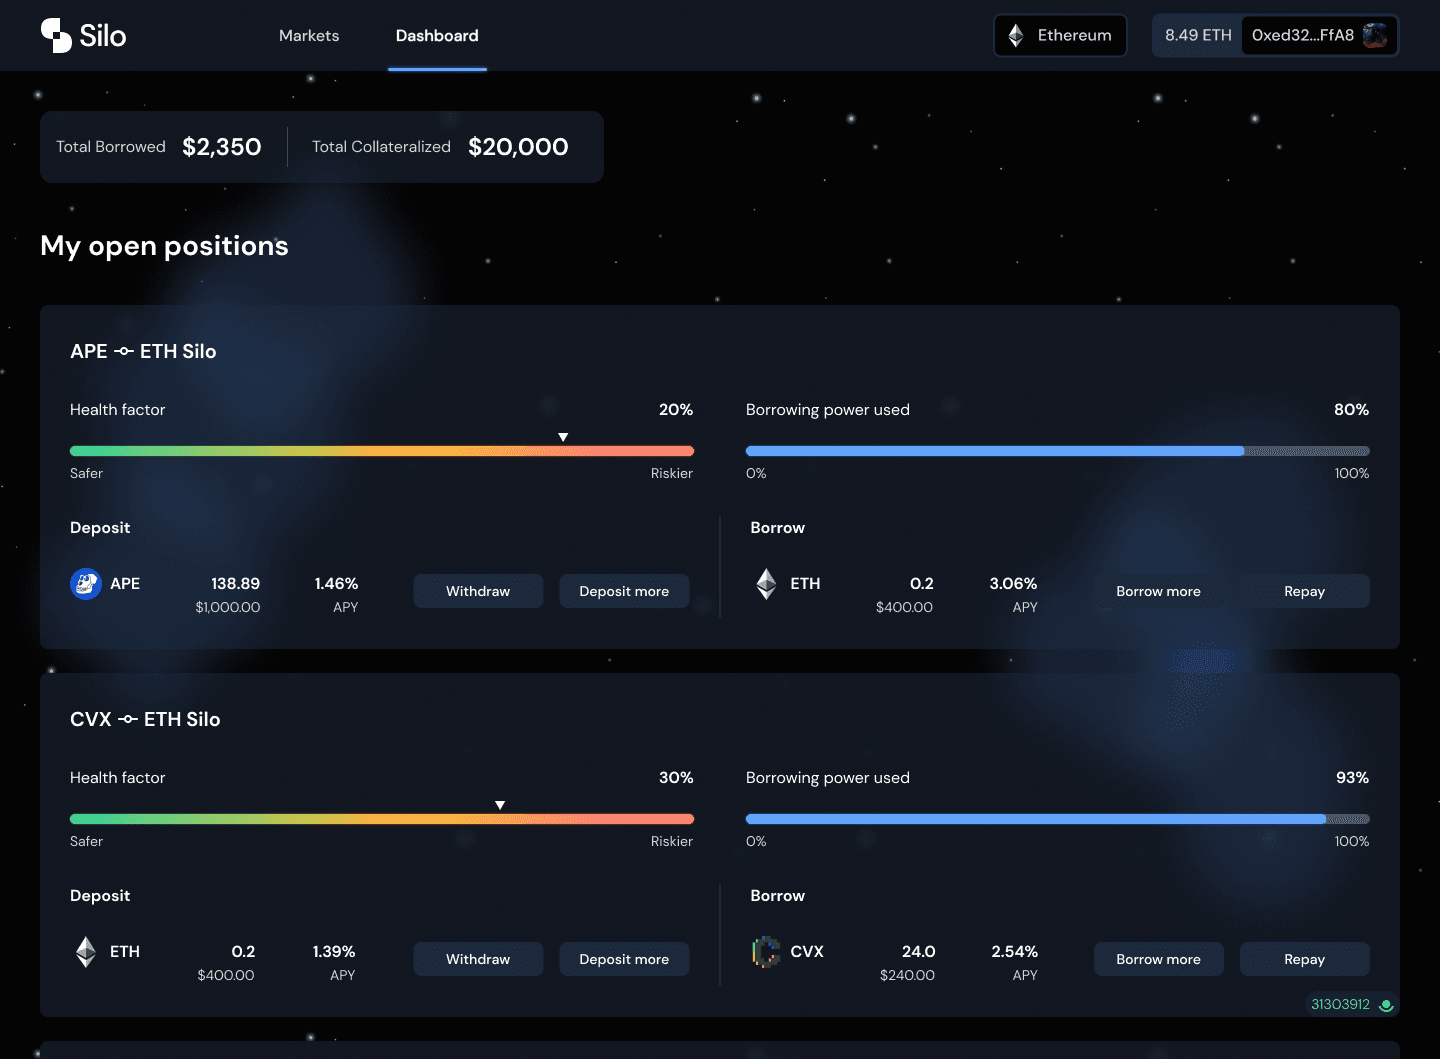Click the Total Borrowed summary panel
This screenshot has height=1059, width=1440.
click(x=158, y=147)
